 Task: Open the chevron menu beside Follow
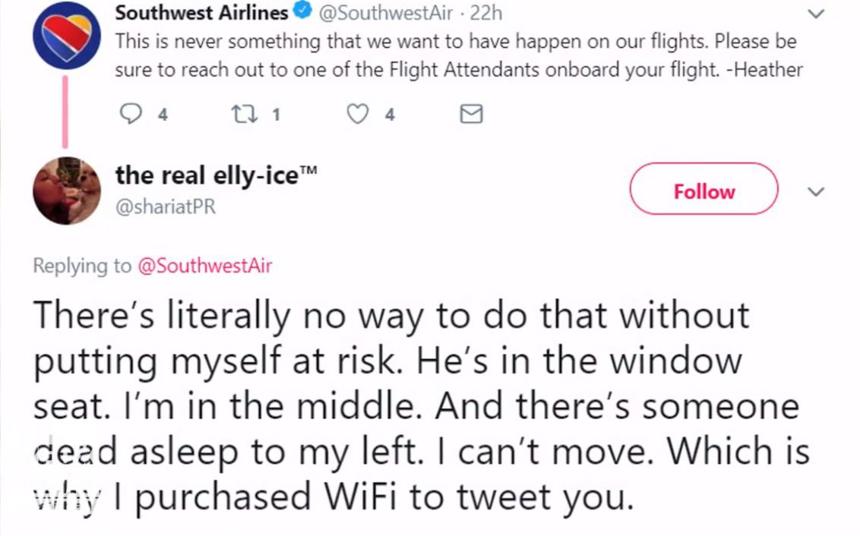(816, 190)
